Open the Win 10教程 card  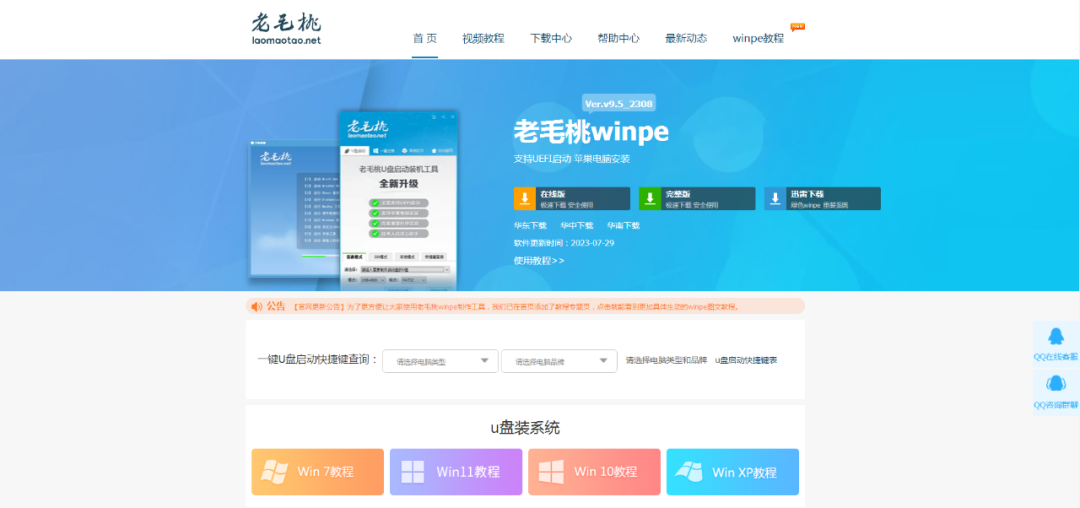click(594, 472)
